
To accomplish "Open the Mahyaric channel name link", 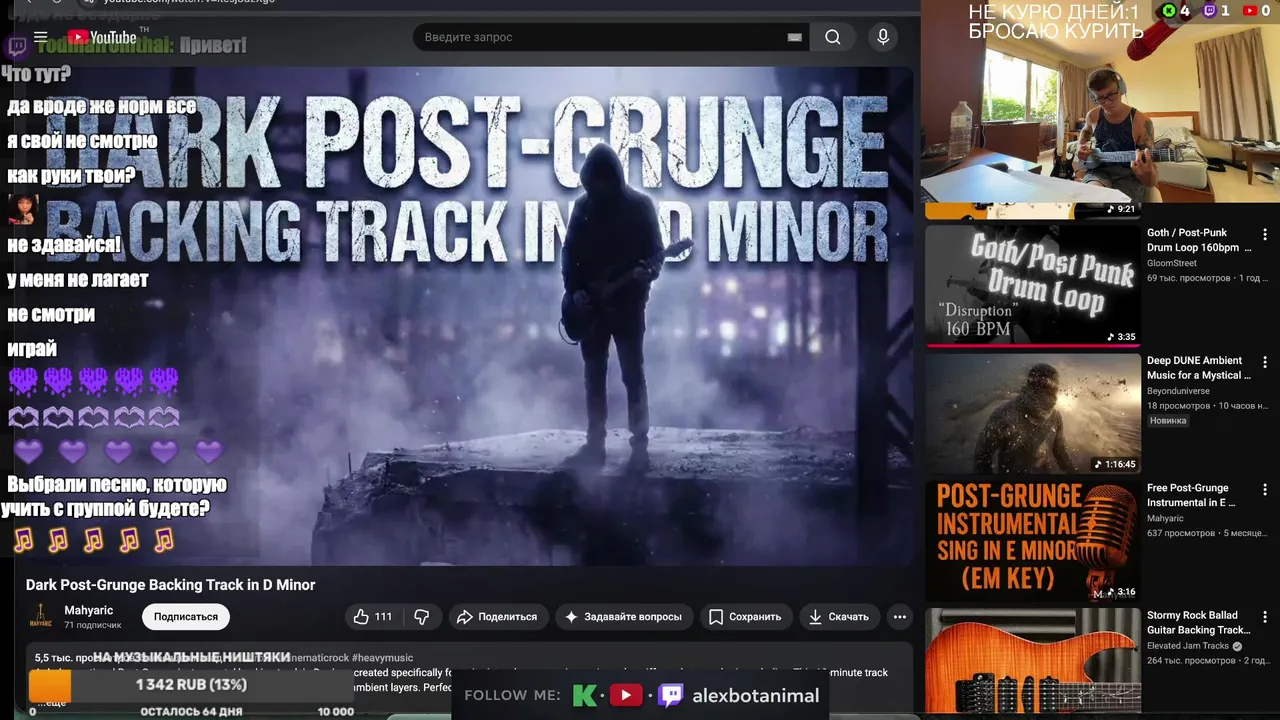I will click(89, 610).
